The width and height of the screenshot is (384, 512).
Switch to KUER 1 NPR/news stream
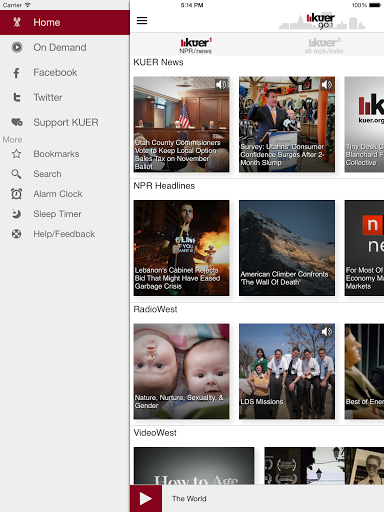click(x=196, y=46)
